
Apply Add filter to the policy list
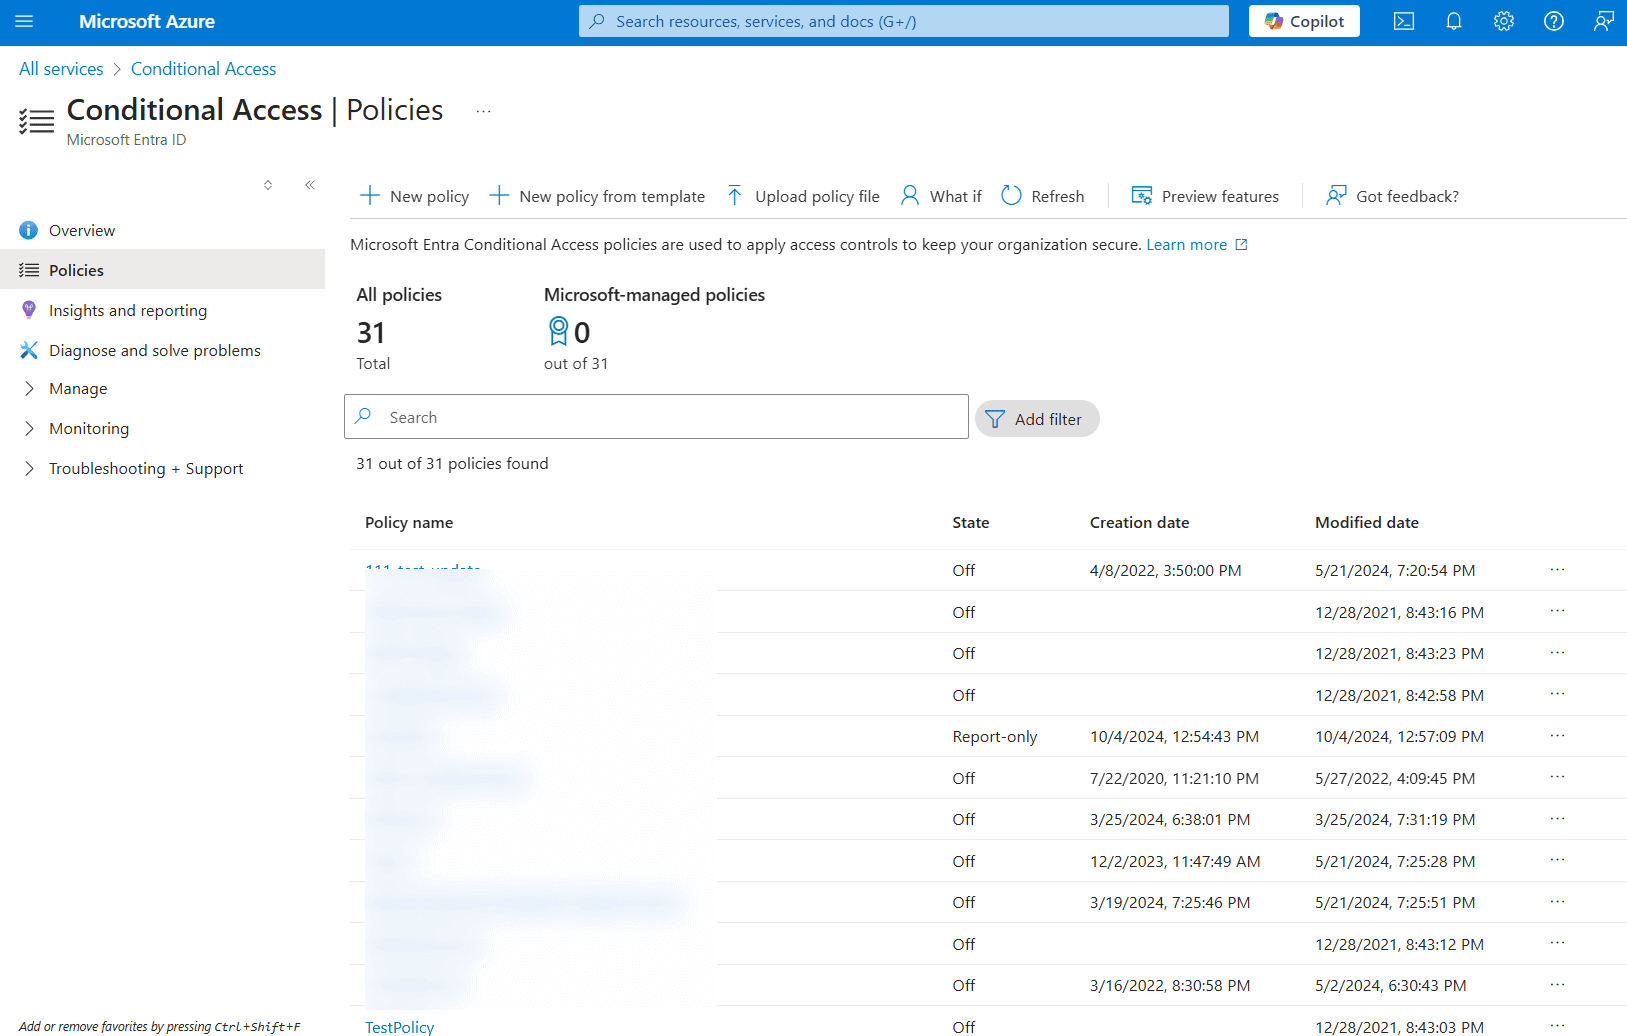1036,418
